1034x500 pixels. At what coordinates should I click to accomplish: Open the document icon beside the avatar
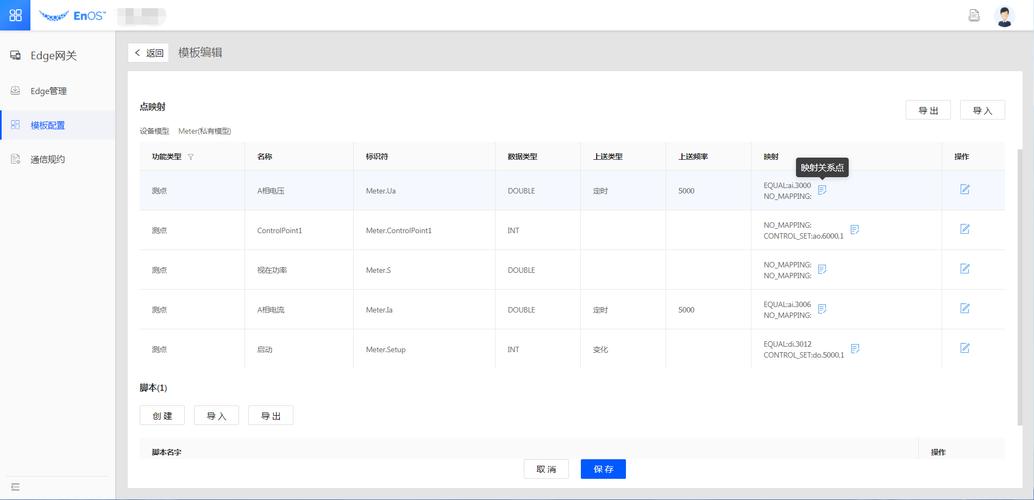click(x=974, y=16)
